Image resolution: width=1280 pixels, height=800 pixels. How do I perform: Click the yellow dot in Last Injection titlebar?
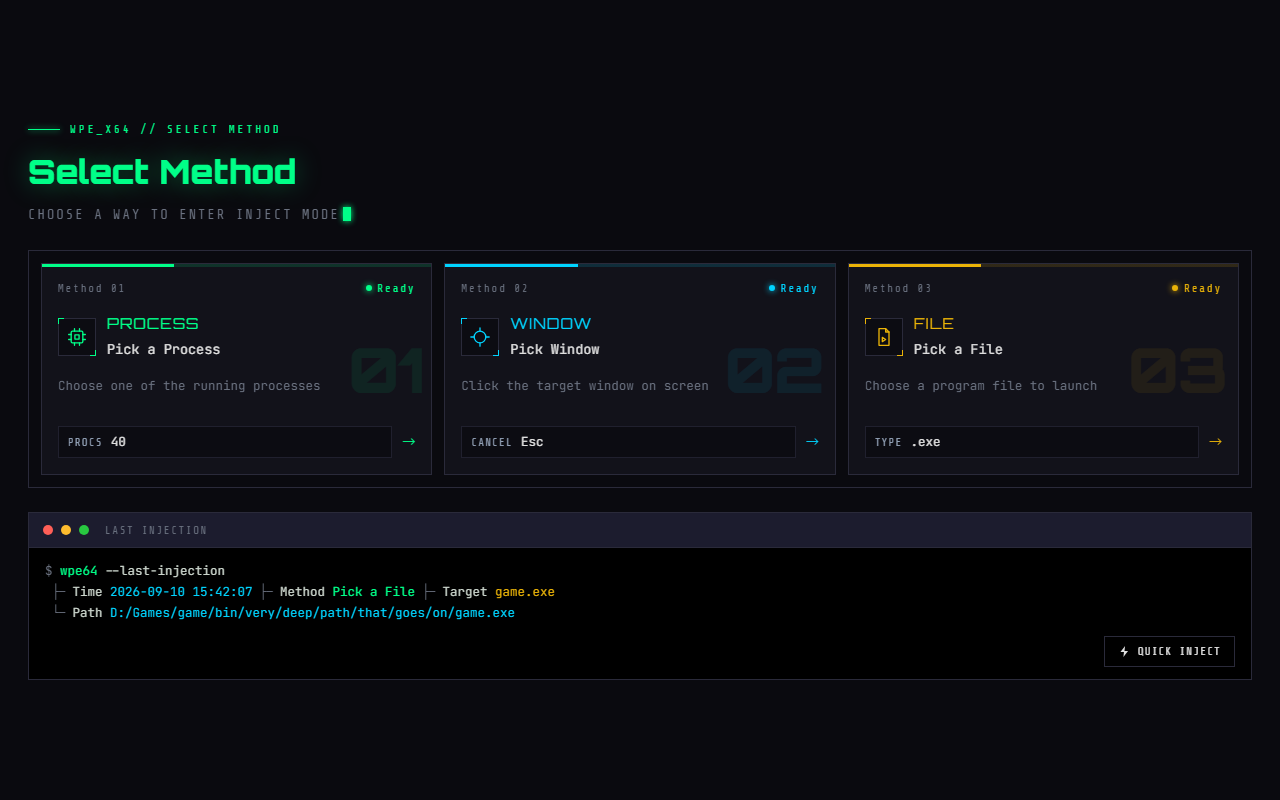(66, 530)
